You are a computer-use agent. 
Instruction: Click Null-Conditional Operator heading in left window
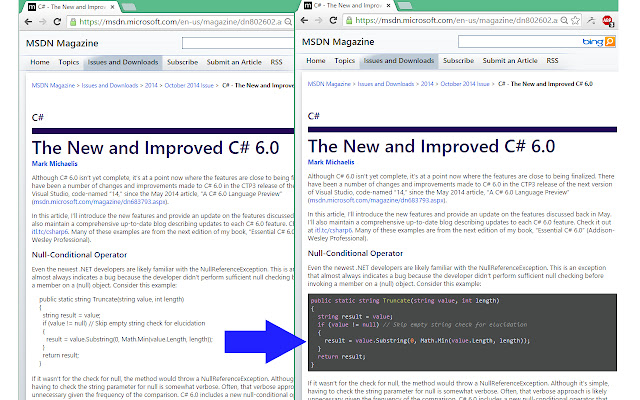[79, 255]
